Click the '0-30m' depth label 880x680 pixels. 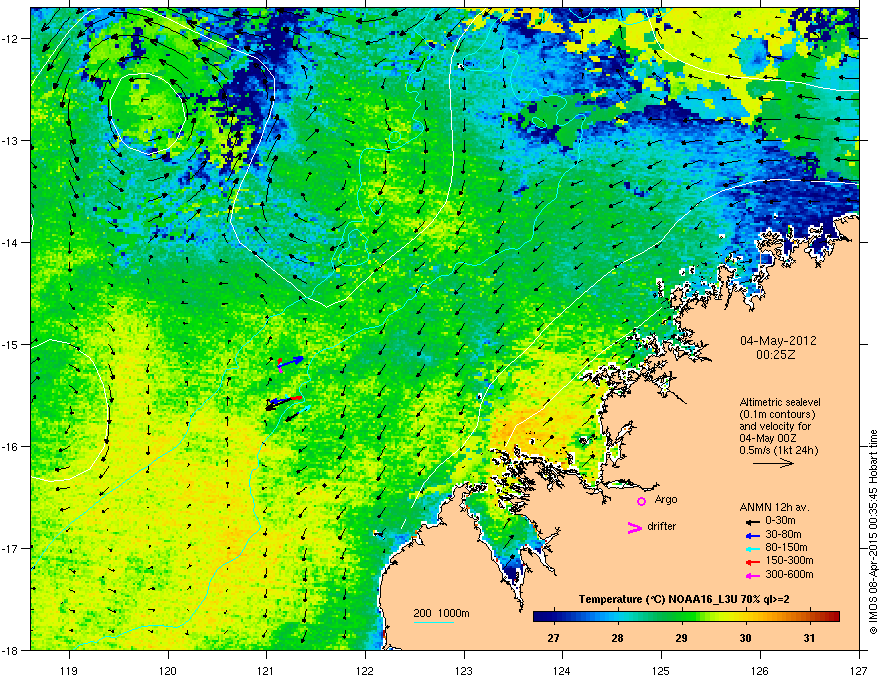781,520
